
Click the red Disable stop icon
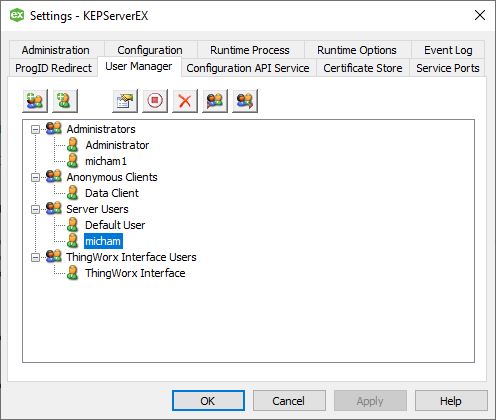pos(155,101)
